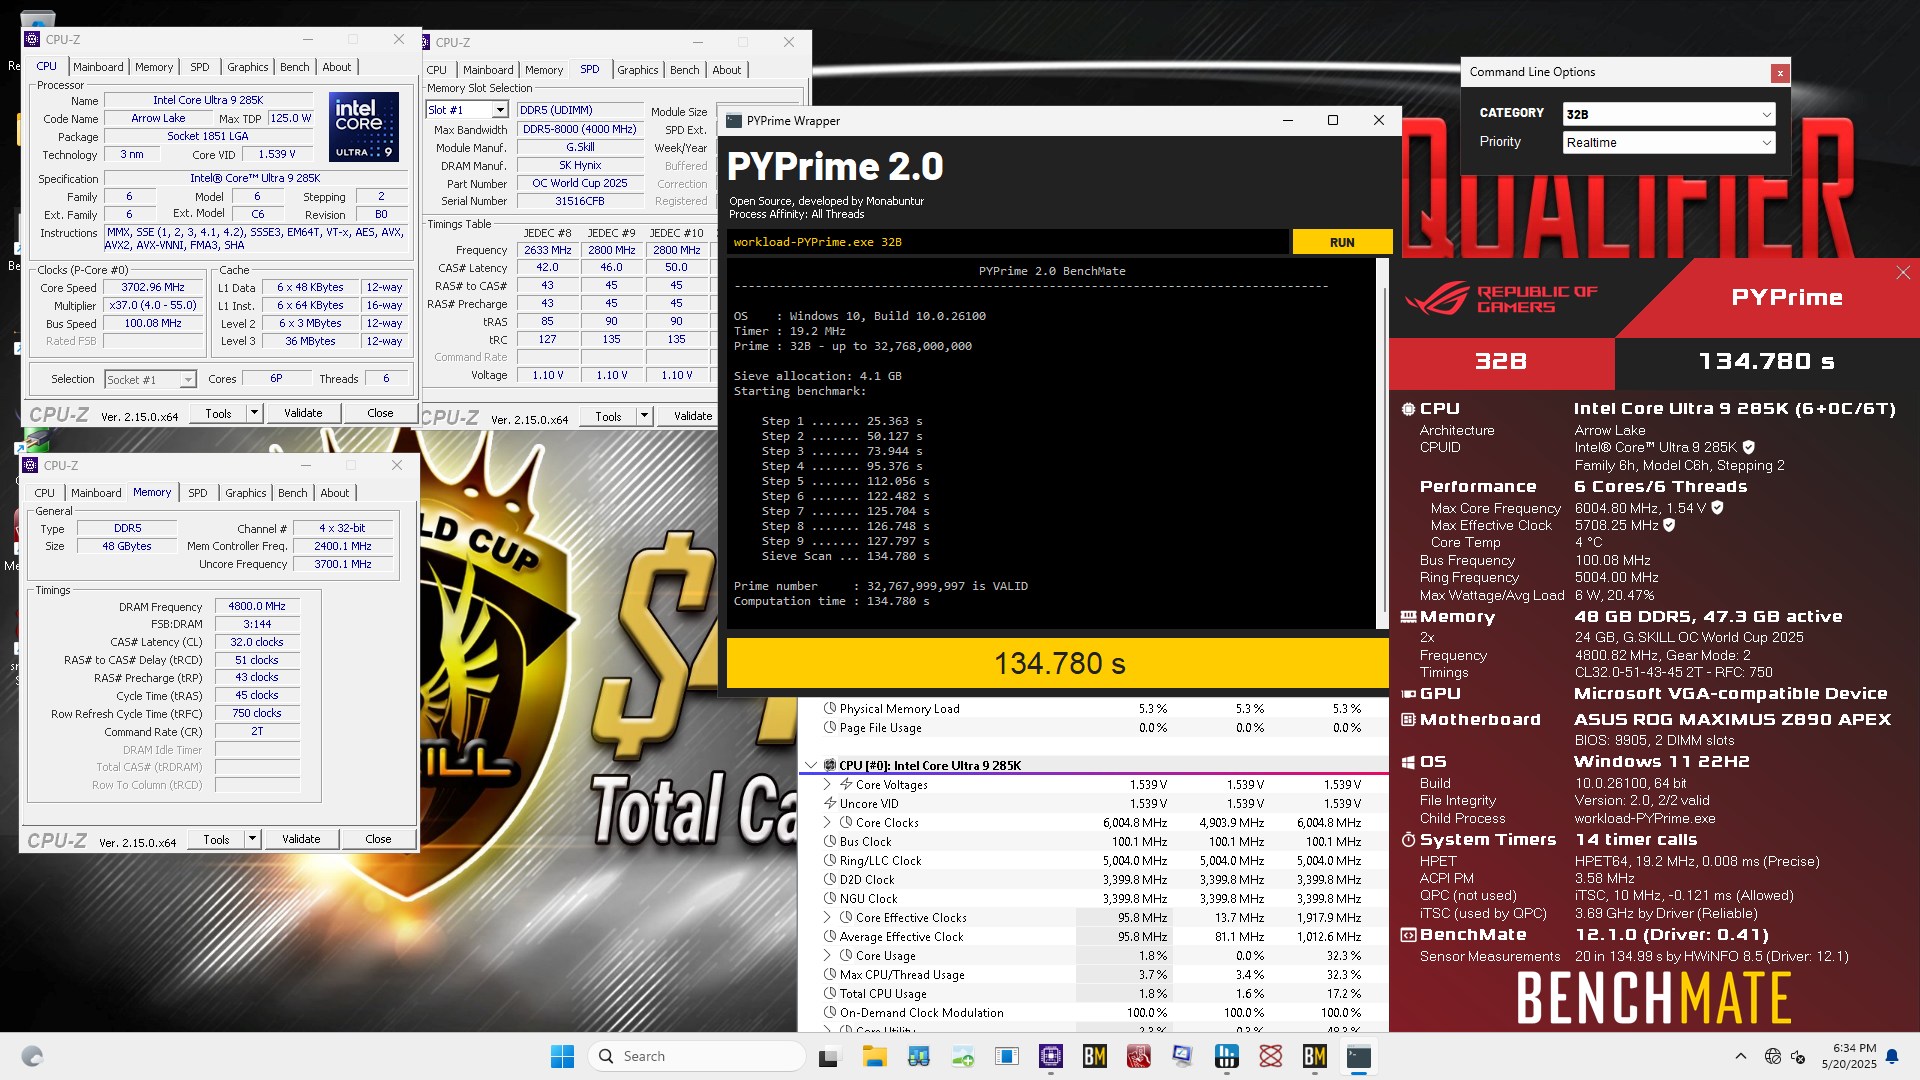
Task: Open the red knot-shaped taskbar icon
Action: pyautogui.click(x=1270, y=1056)
